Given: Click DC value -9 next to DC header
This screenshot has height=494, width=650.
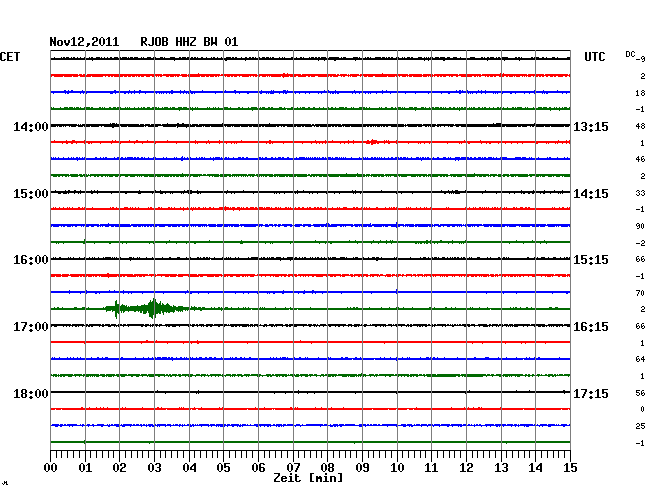Looking at the screenshot, I should (640, 59).
